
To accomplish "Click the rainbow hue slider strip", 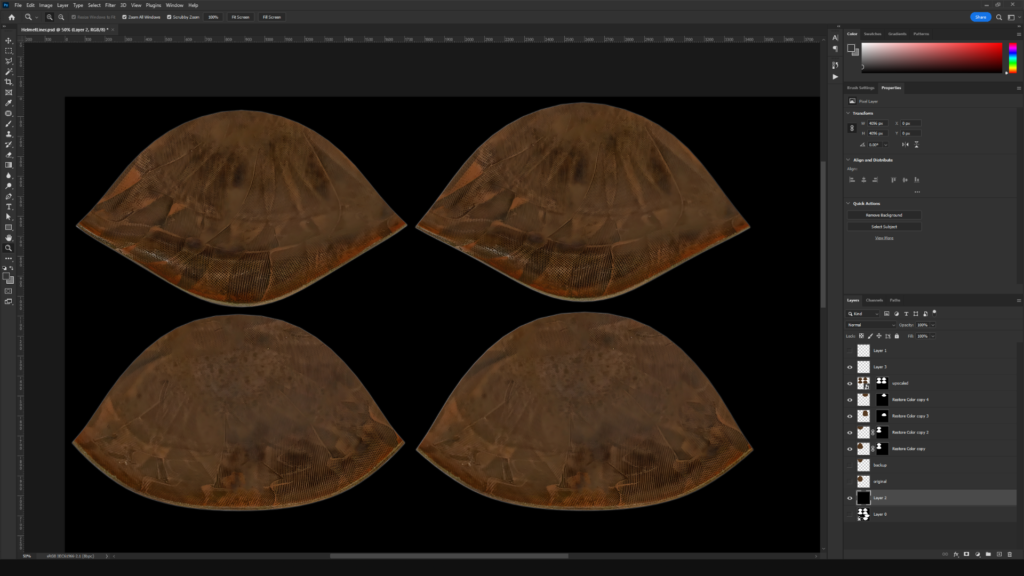I will [1012, 57].
